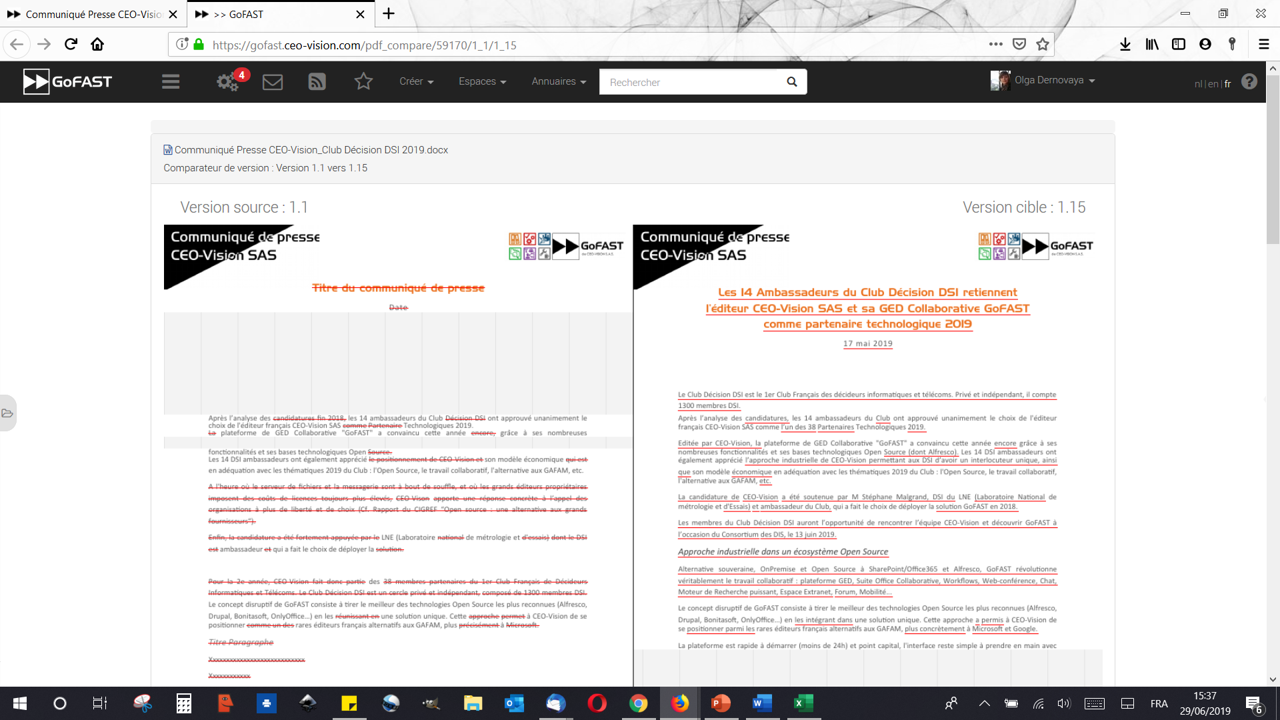Click Firefox reload page button
Viewport: 1280px width, 720px height.
click(71, 44)
